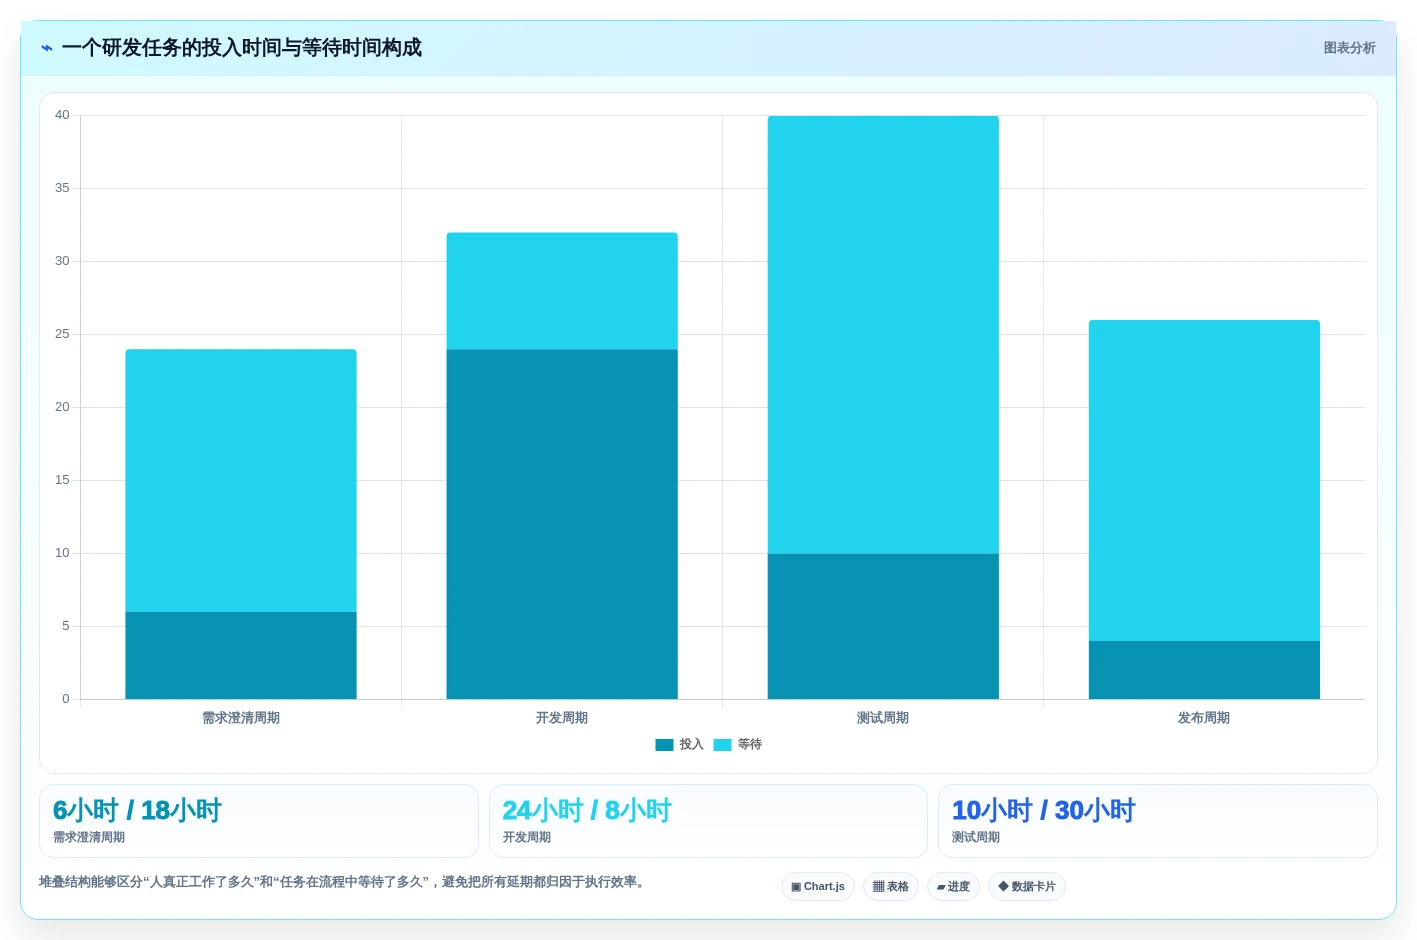This screenshot has width=1417, height=940.
Task: Click the 发布周期 x-axis label
Action: click(1204, 718)
